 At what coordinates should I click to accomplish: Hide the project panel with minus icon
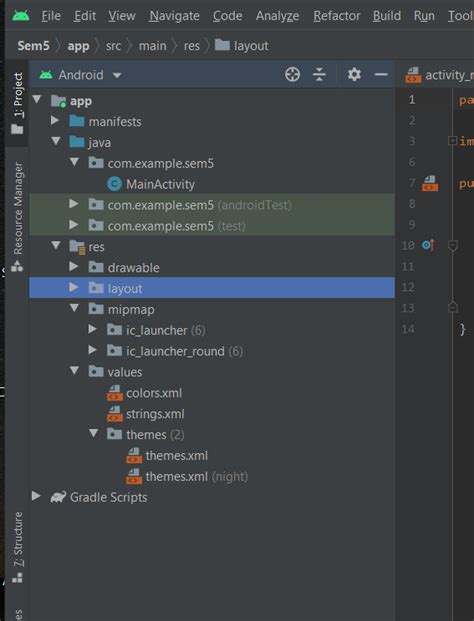[381, 74]
